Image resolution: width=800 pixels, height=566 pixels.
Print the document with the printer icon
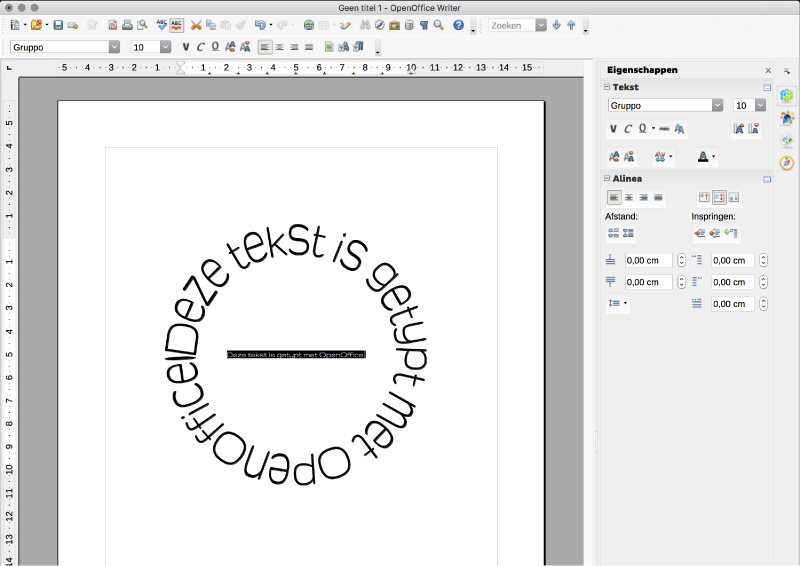point(127,25)
